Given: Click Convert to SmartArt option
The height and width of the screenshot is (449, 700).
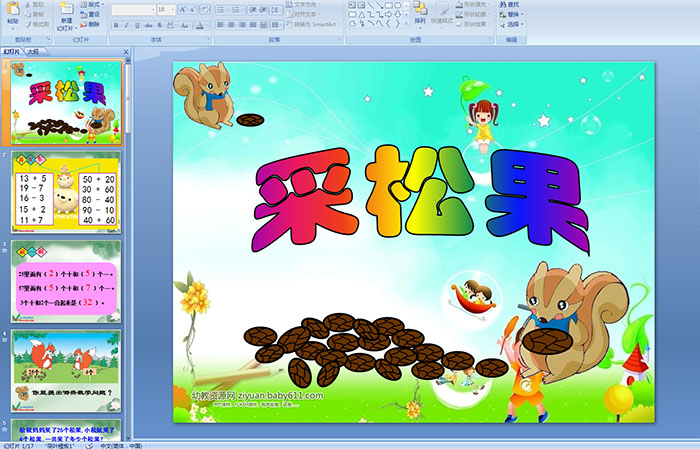Looking at the screenshot, I should pos(313,24).
